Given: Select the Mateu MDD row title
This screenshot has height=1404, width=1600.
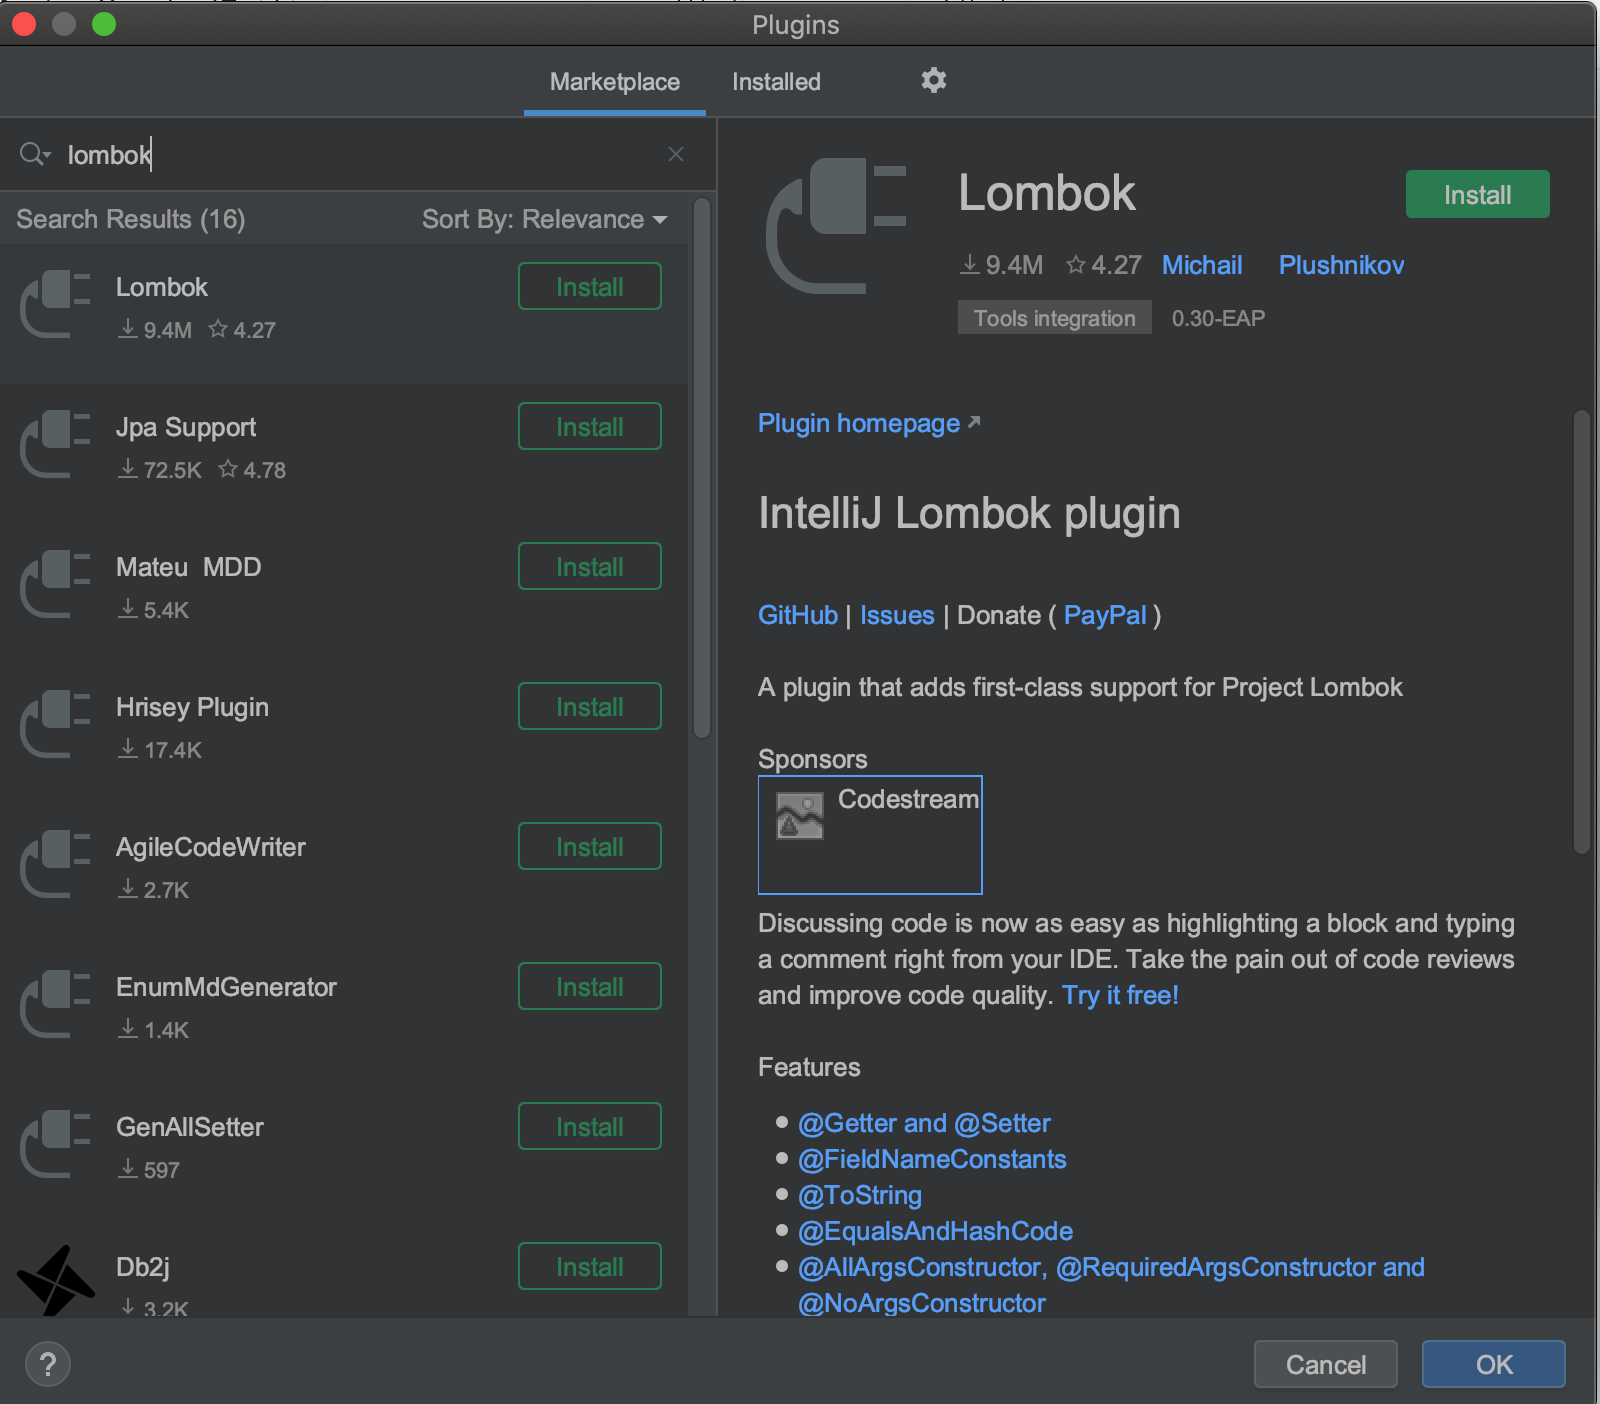Looking at the screenshot, I should [188, 567].
